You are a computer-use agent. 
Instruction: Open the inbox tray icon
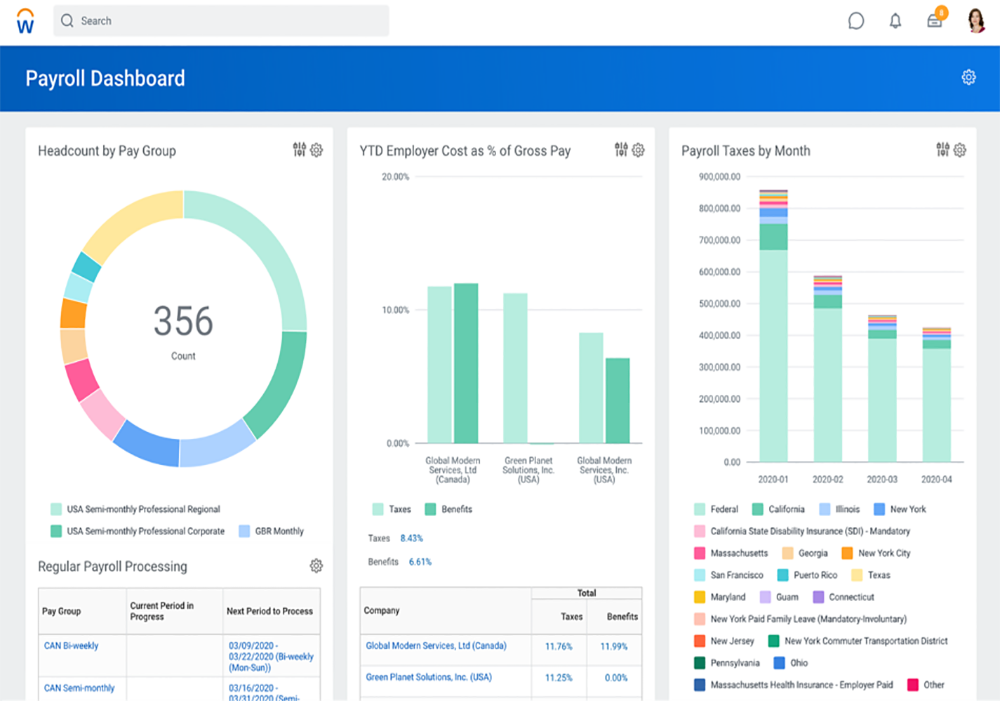pos(935,21)
